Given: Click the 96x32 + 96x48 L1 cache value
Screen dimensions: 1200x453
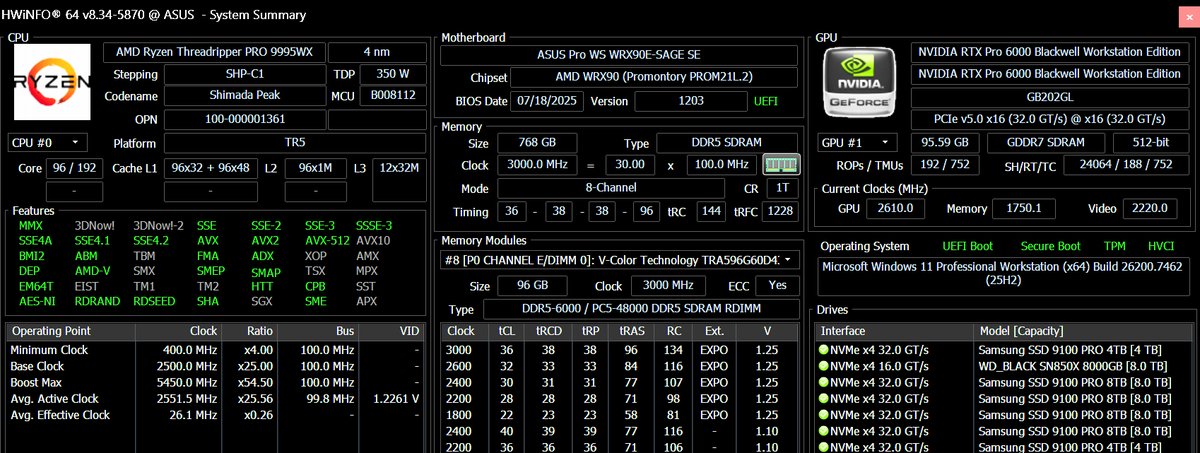Looking at the screenshot, I should tap(211, 168).
